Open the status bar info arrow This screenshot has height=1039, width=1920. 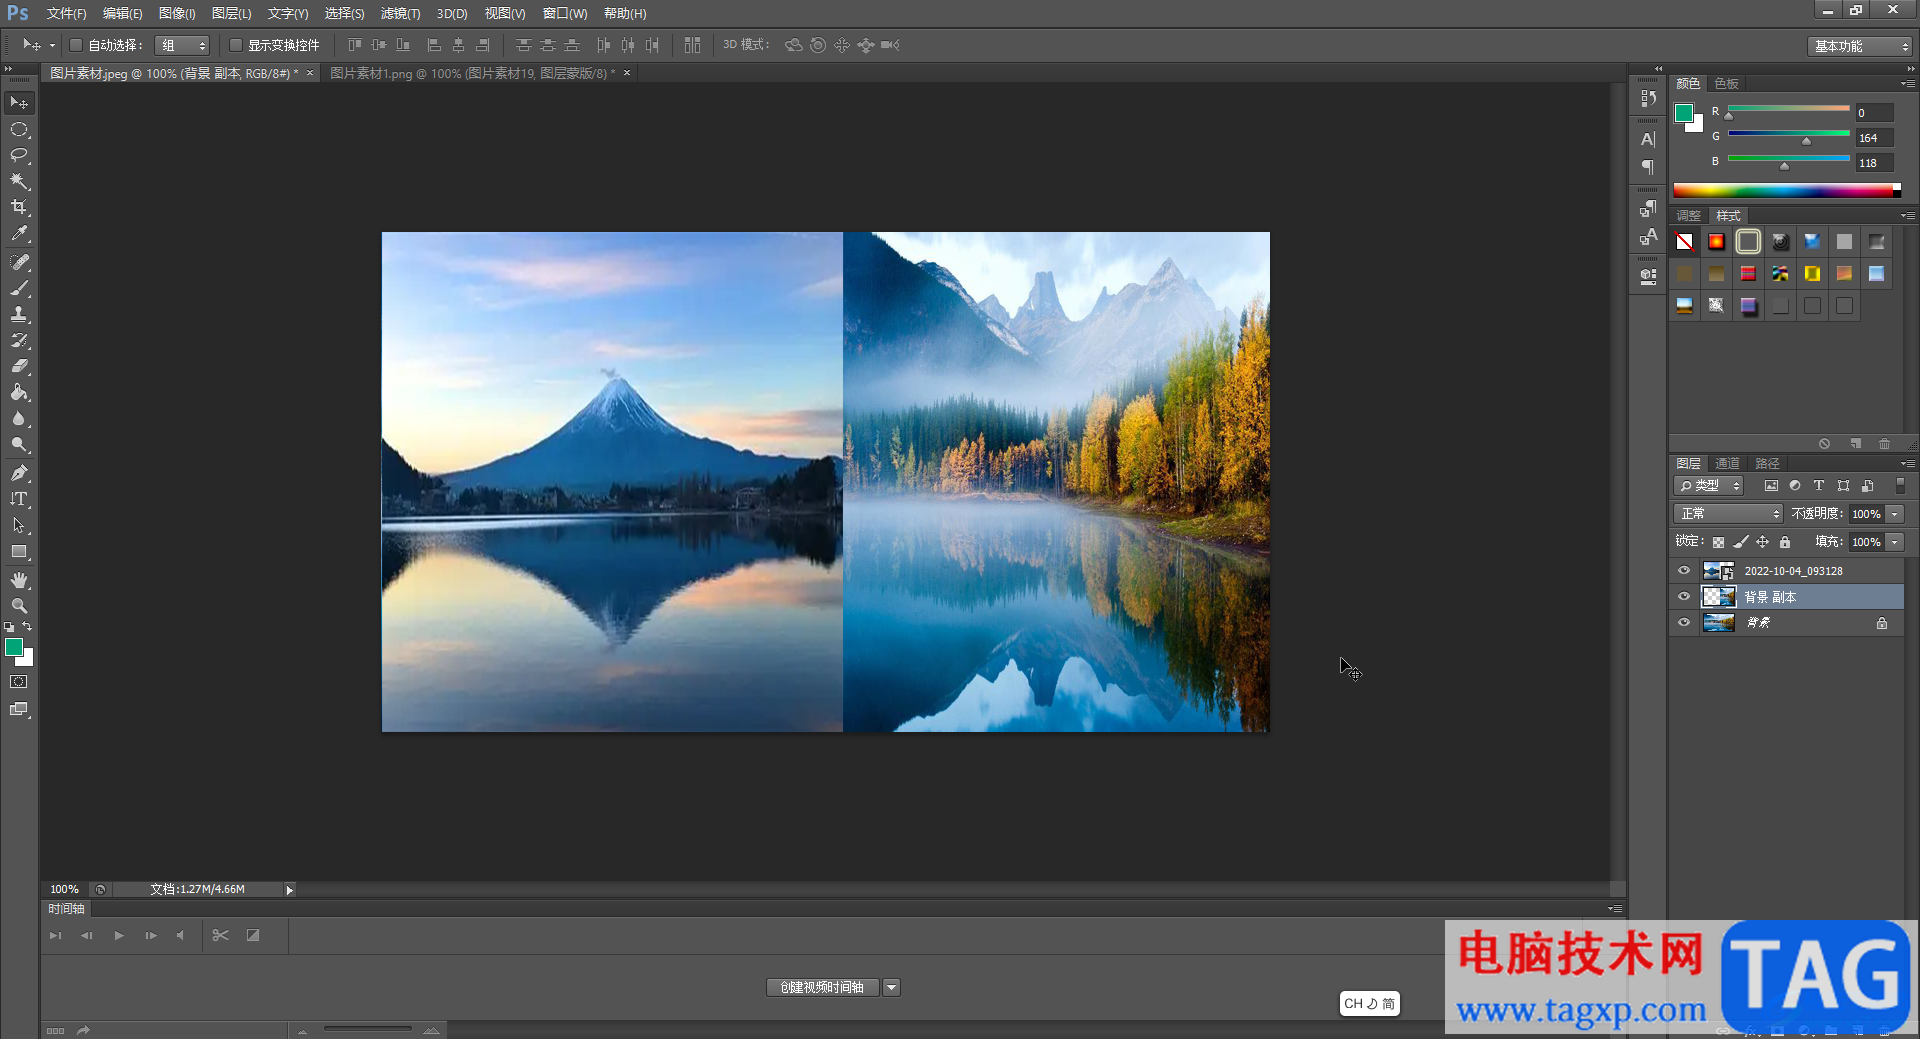[289, 890]
